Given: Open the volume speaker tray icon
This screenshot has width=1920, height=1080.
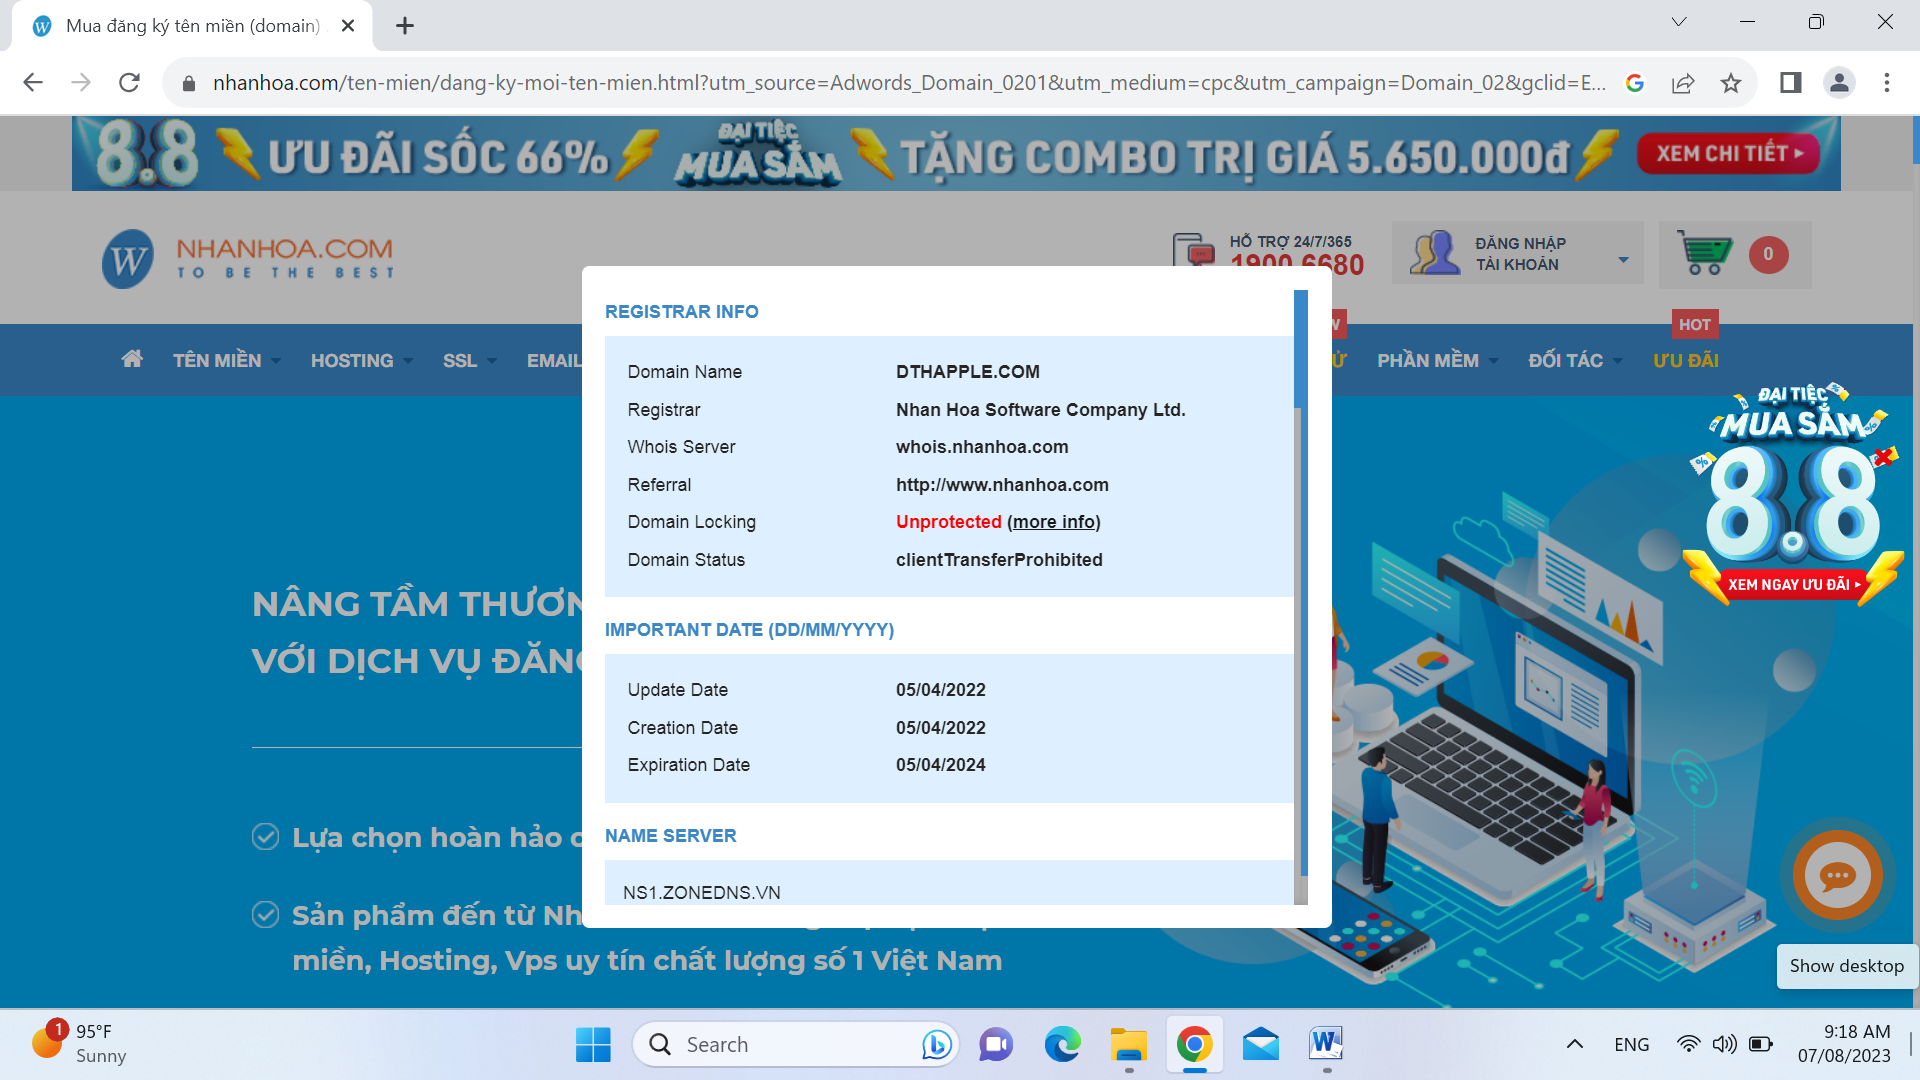Looking at the screenshot, I should coord(1724,1045).
